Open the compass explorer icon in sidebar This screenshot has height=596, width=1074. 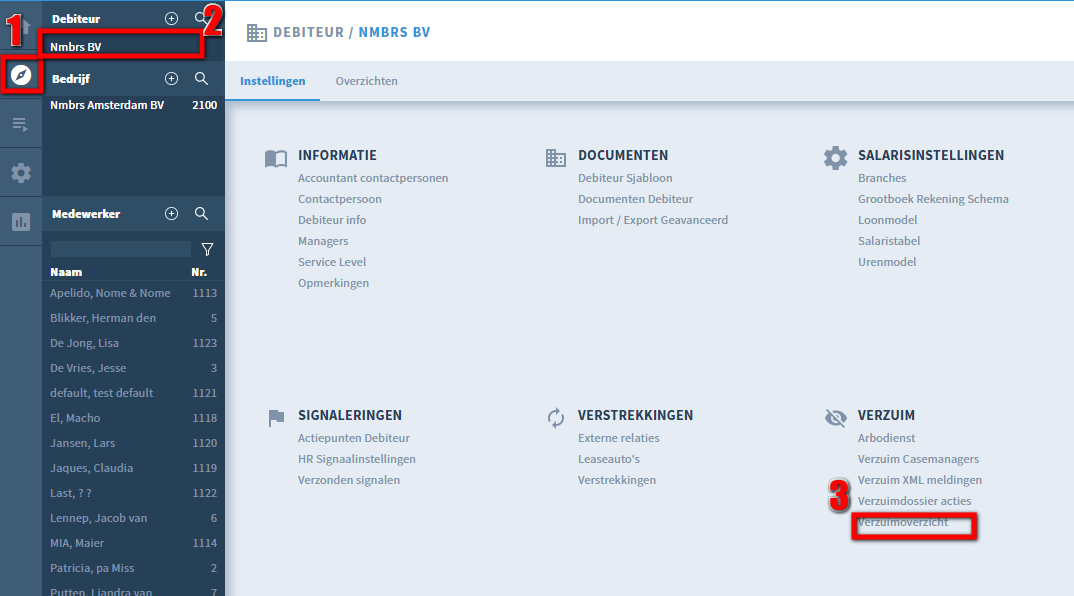click(21, 75)
